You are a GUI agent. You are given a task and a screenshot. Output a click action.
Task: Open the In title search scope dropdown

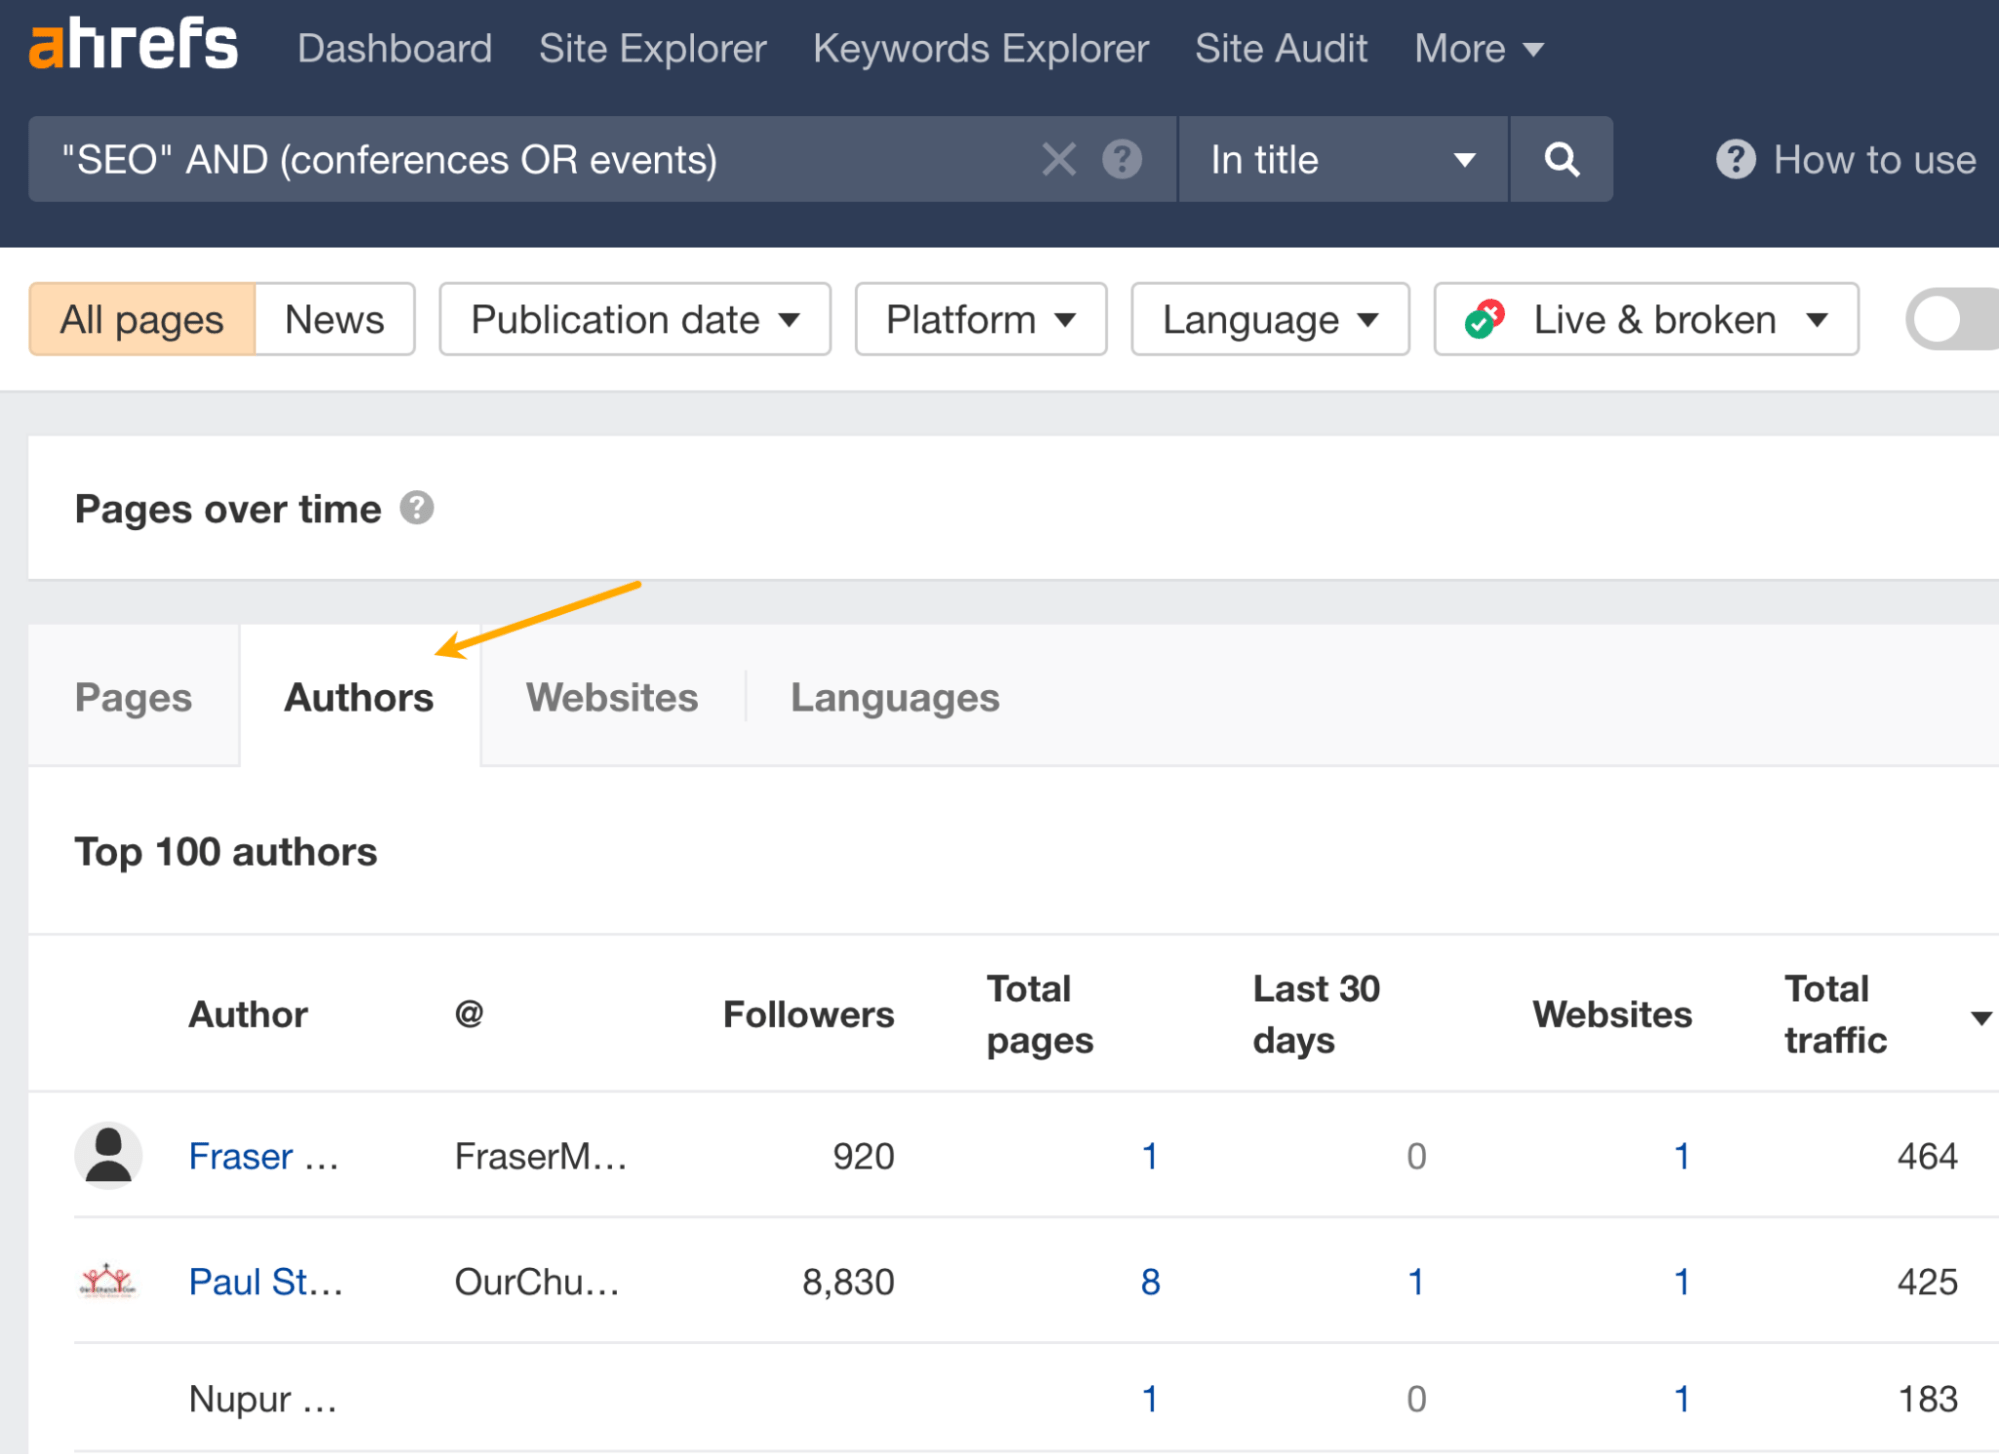click(x=1340, y=159)
